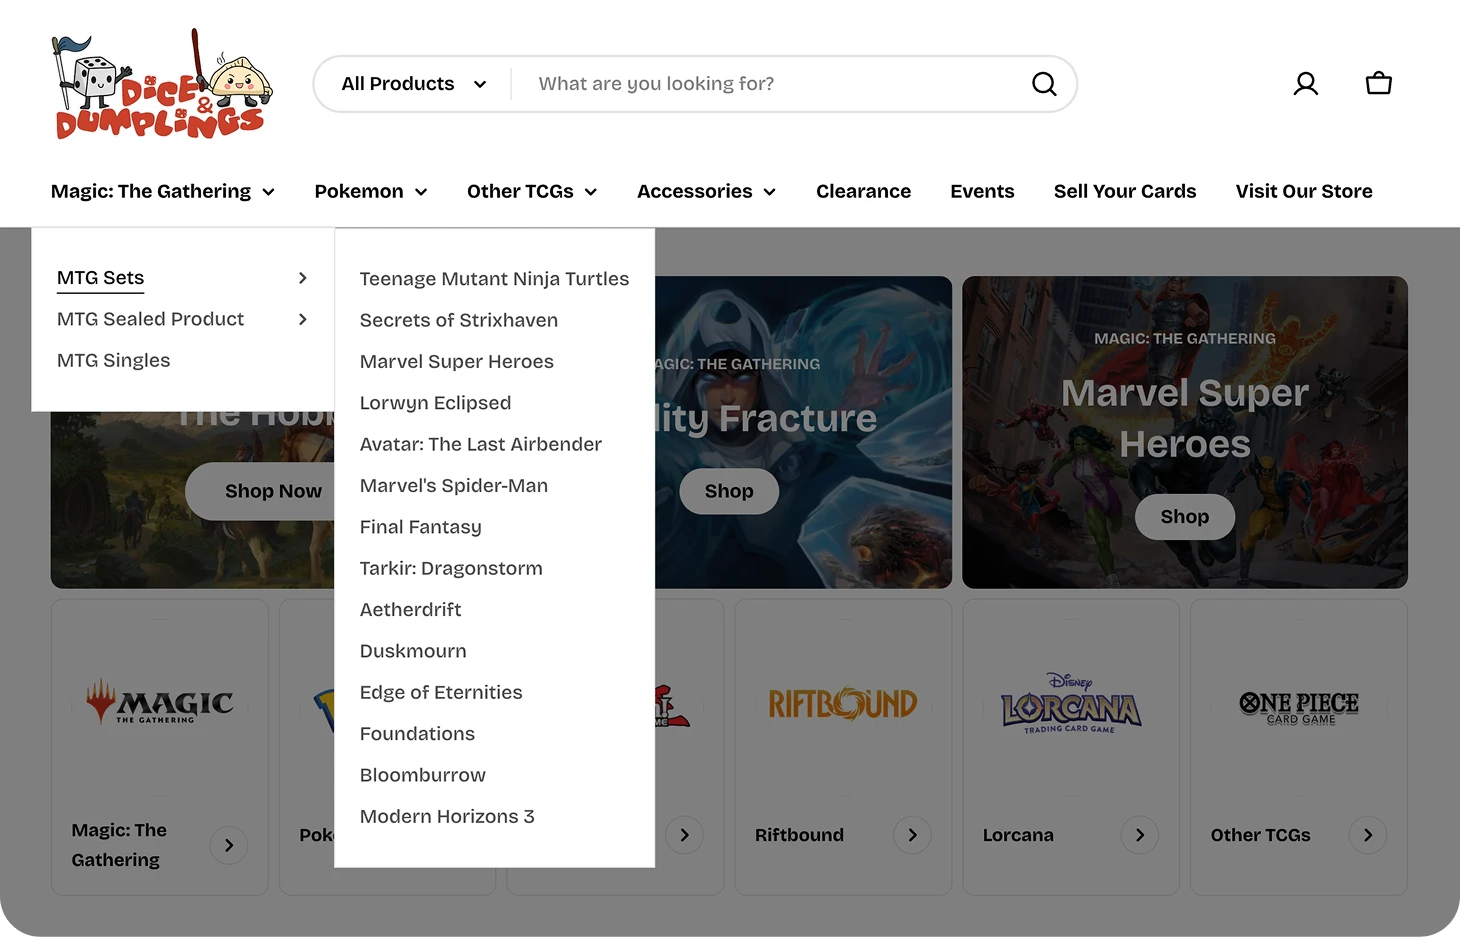Click the search magnifier icon
1460x937 pixels.
point(1044,84)
